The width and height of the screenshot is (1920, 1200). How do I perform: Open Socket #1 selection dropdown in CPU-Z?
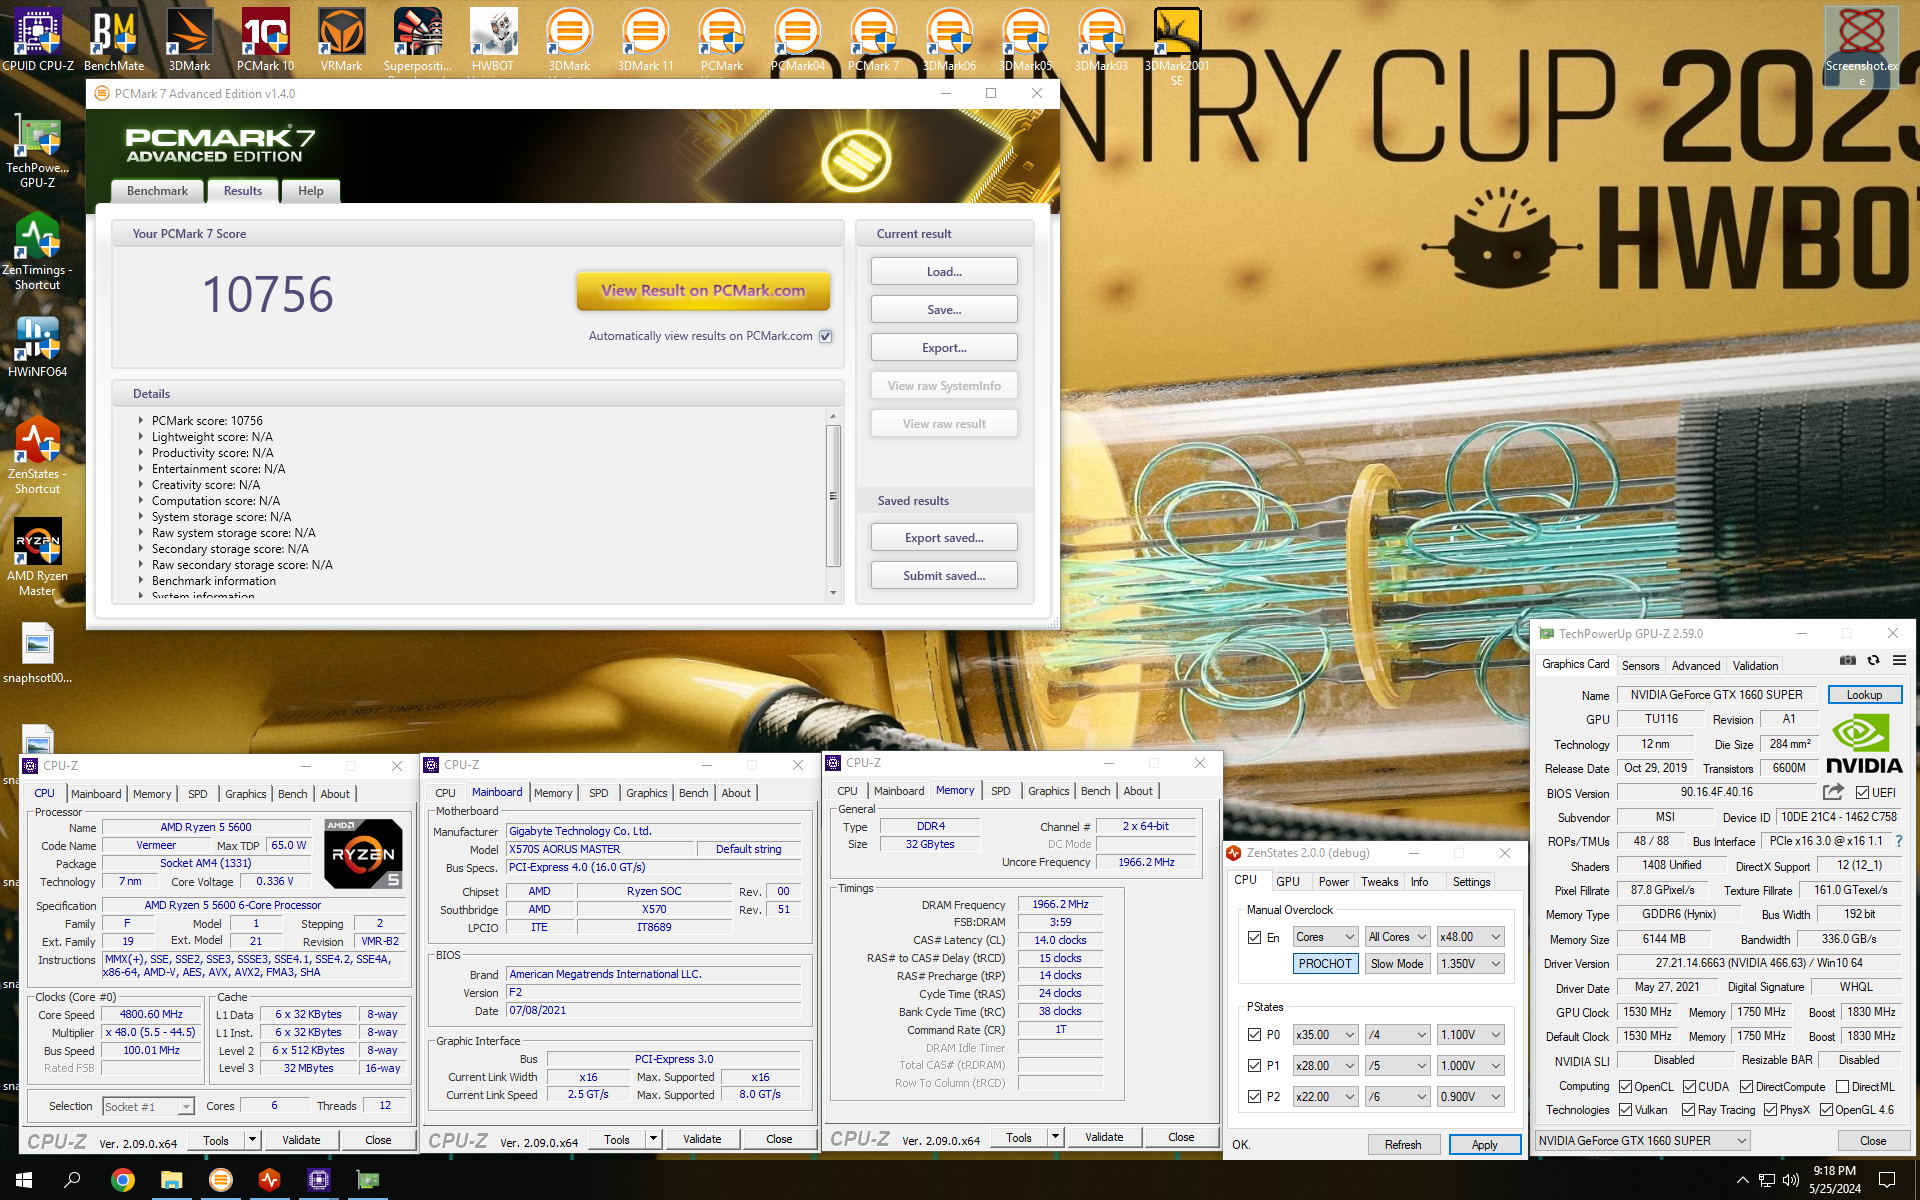pos(148,1106)
